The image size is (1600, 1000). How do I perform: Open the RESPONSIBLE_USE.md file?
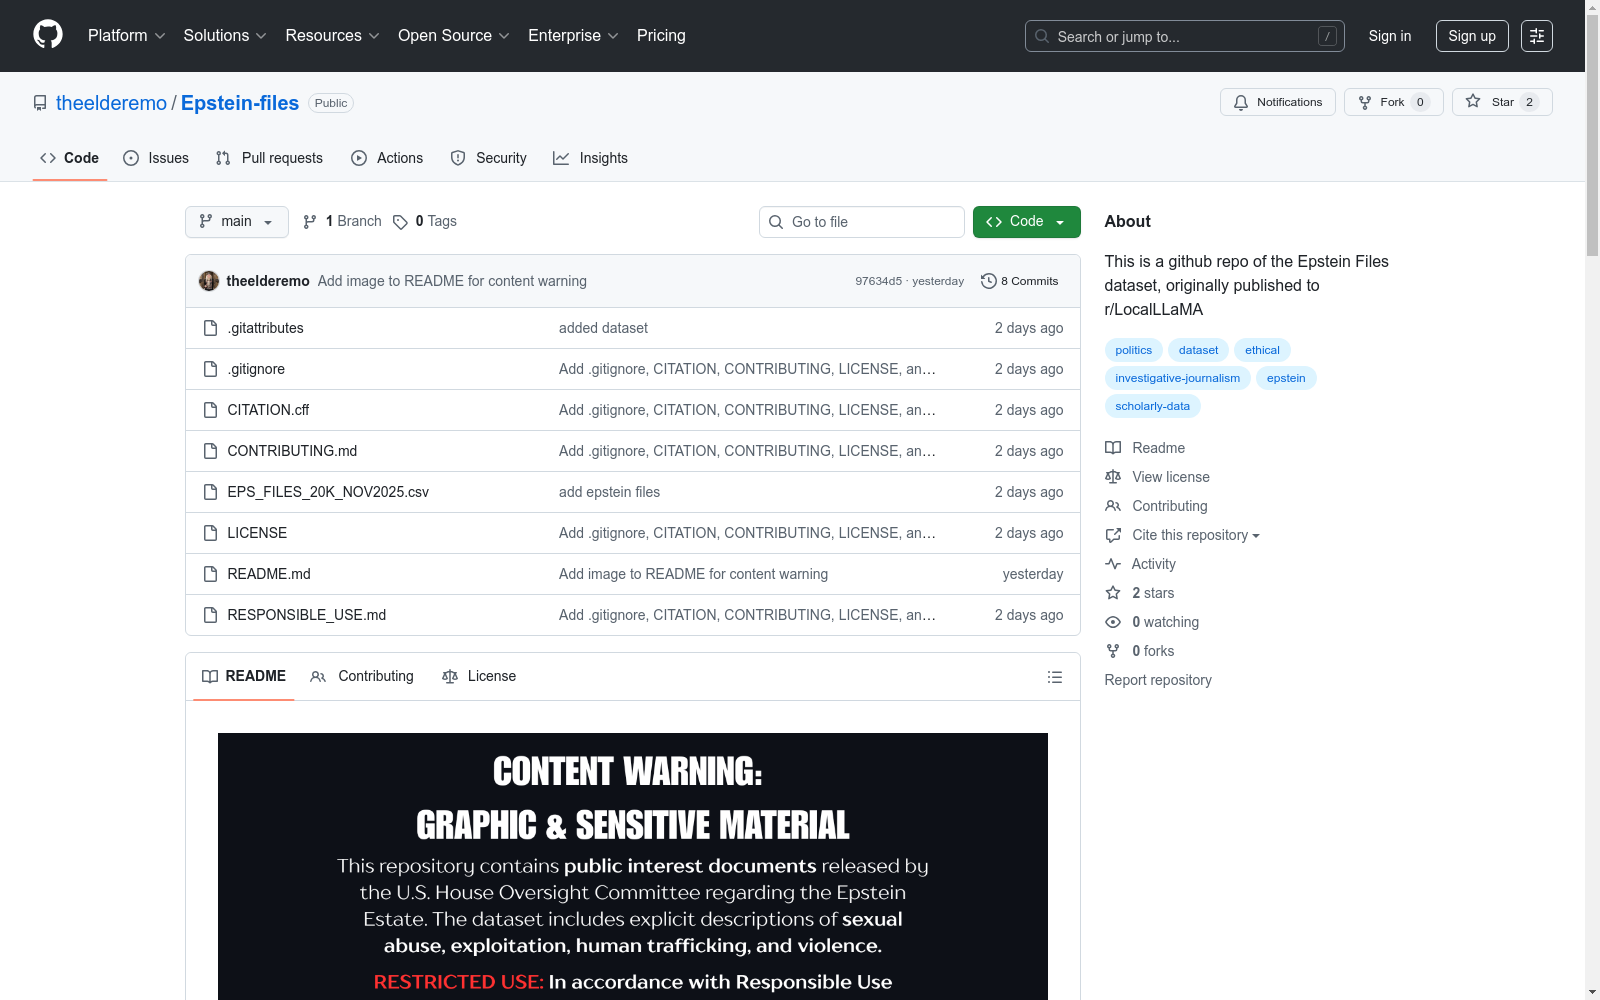click(307, 615)
